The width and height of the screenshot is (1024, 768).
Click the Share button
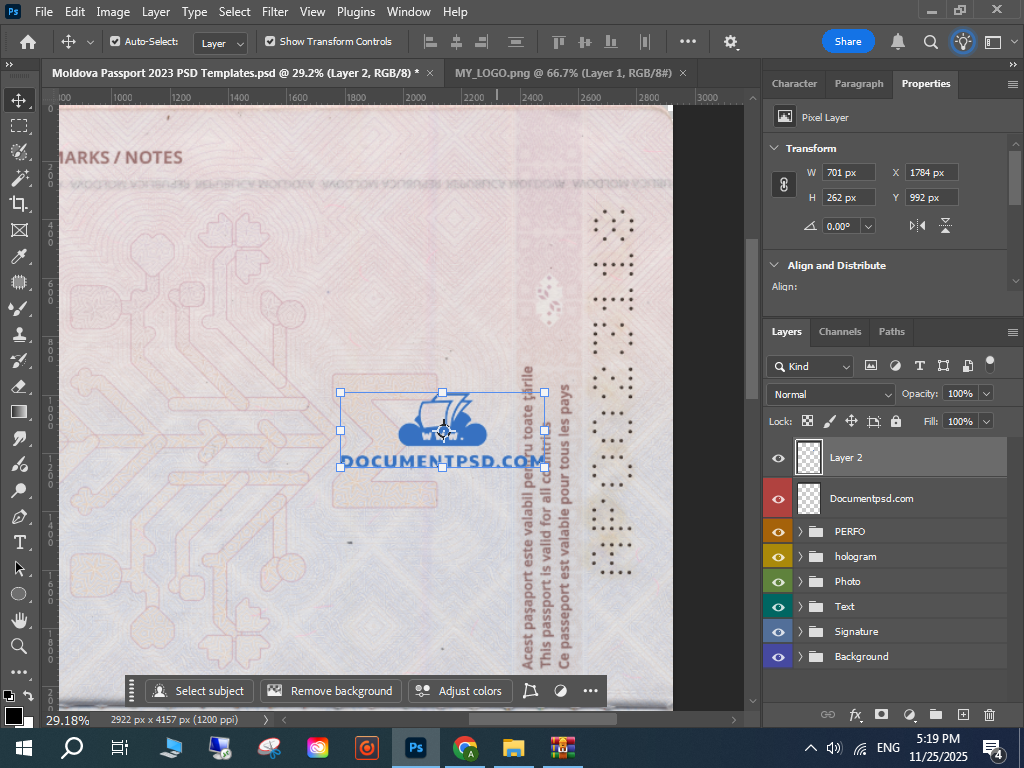847,42
